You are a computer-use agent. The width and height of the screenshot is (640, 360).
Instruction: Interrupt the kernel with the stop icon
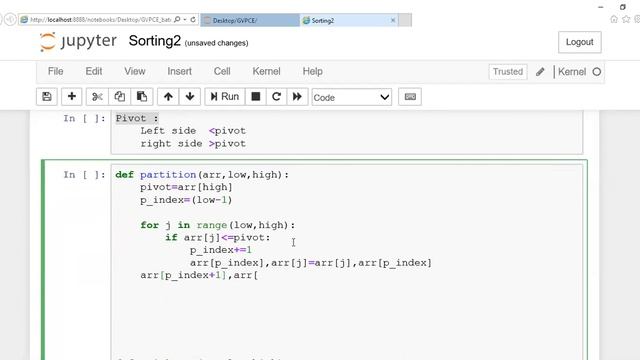coord(256,97)
